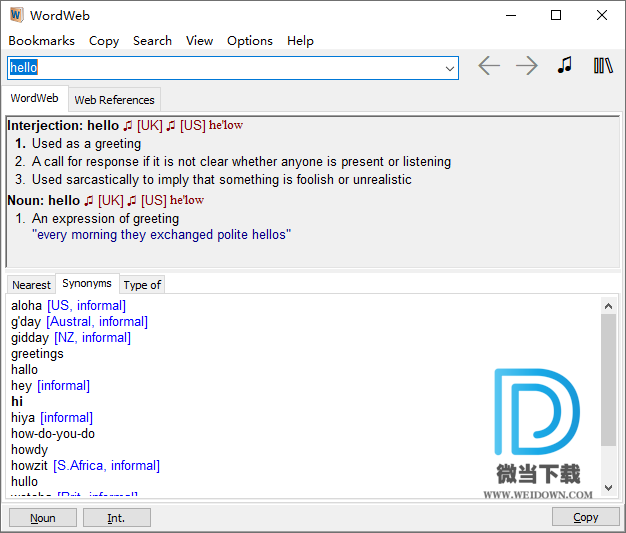The width and height of the screenshot is (626, 533).
Task: Click example 'every morning they exchanged polite hellos'
Action: tap(161, 235)
